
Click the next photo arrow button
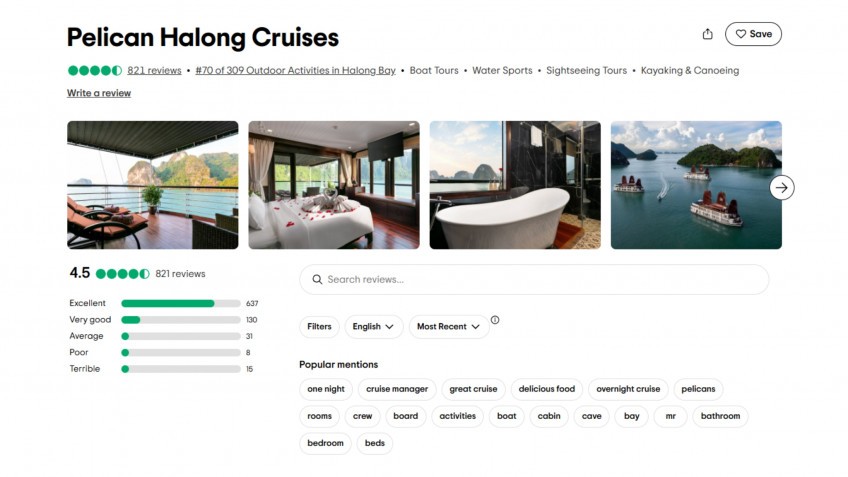click(x=782, y=187)
